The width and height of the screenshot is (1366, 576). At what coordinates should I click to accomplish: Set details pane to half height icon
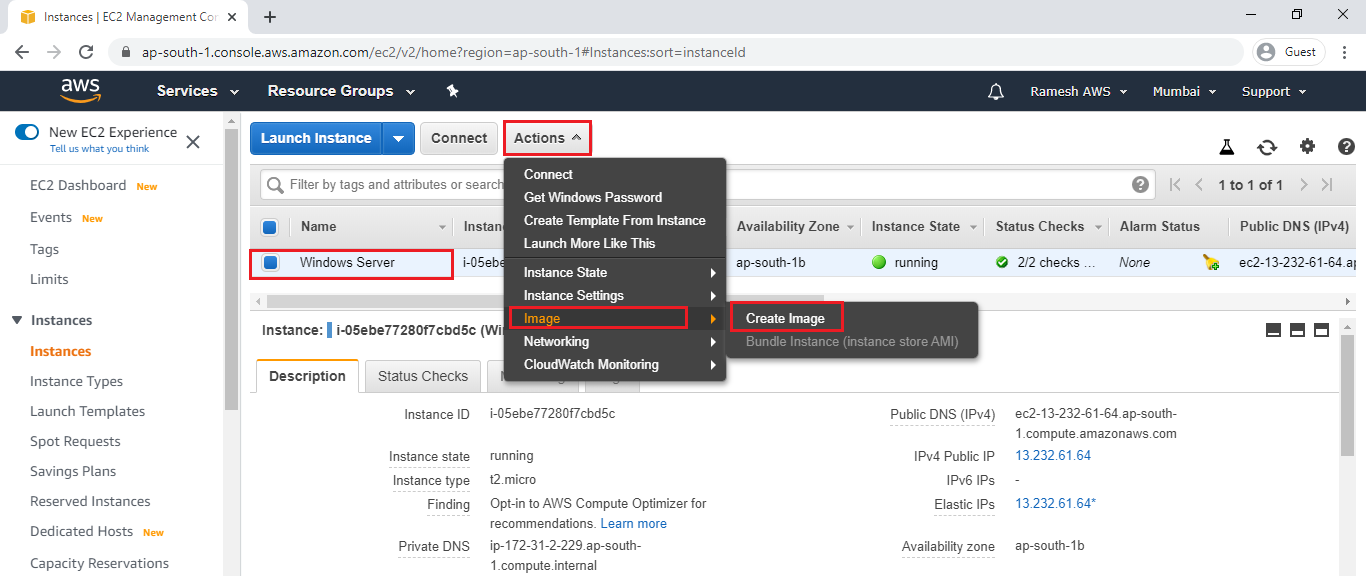coord(1298,330)
